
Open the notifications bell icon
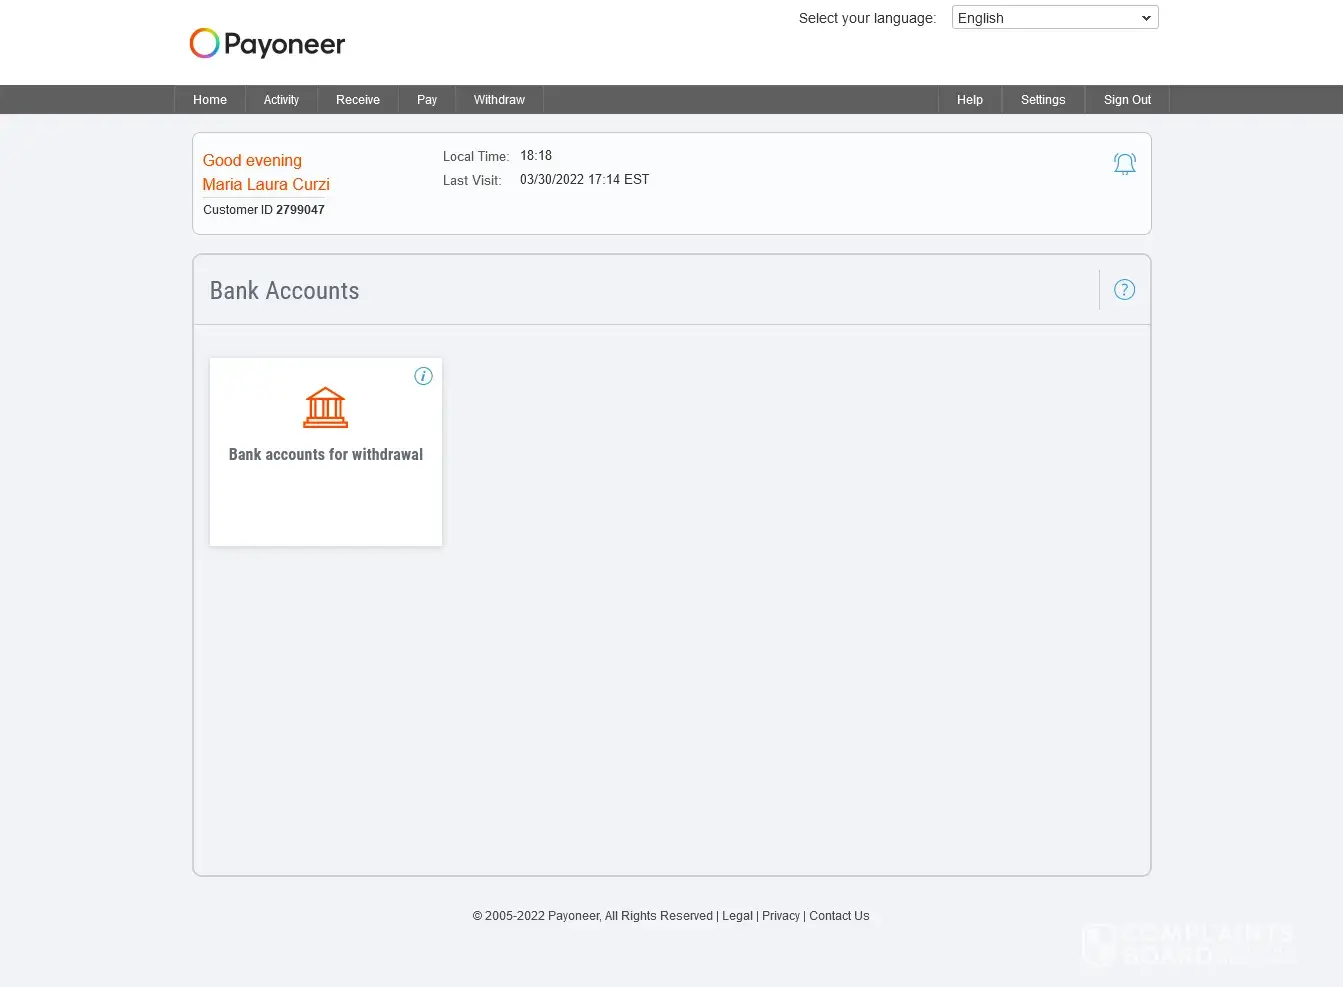pos(1125,164)
